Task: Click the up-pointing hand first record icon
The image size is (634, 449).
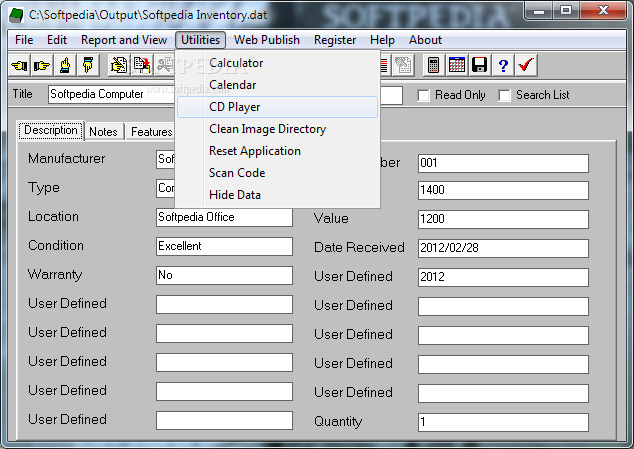Action: [65, 65]
